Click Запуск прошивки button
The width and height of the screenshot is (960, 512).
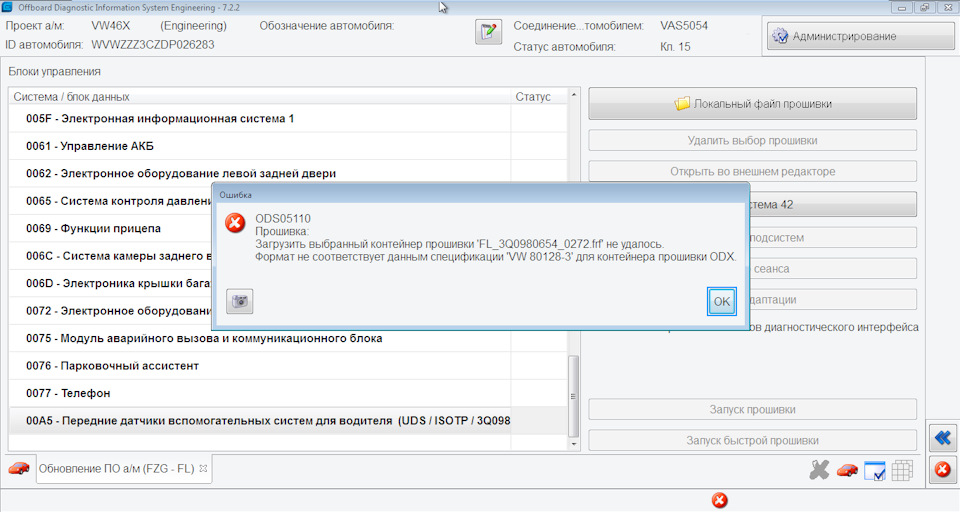752,409
